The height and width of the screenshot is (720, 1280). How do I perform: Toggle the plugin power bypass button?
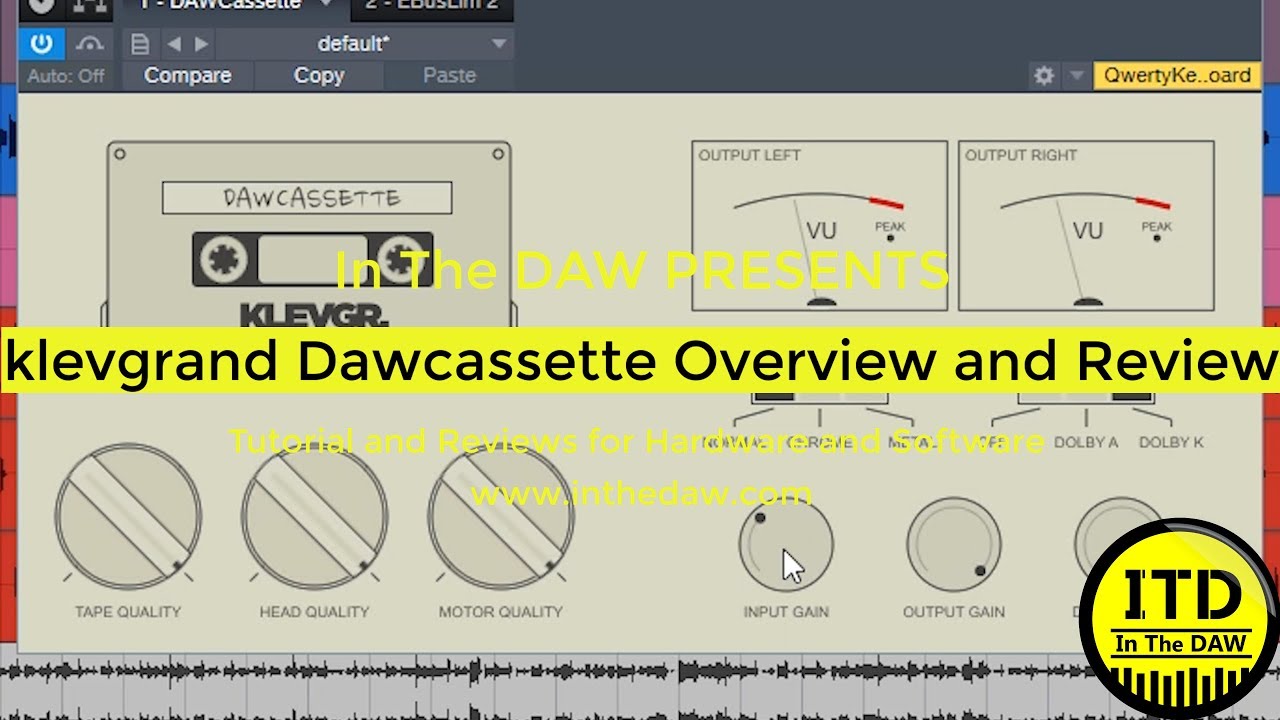click(41, 43)
